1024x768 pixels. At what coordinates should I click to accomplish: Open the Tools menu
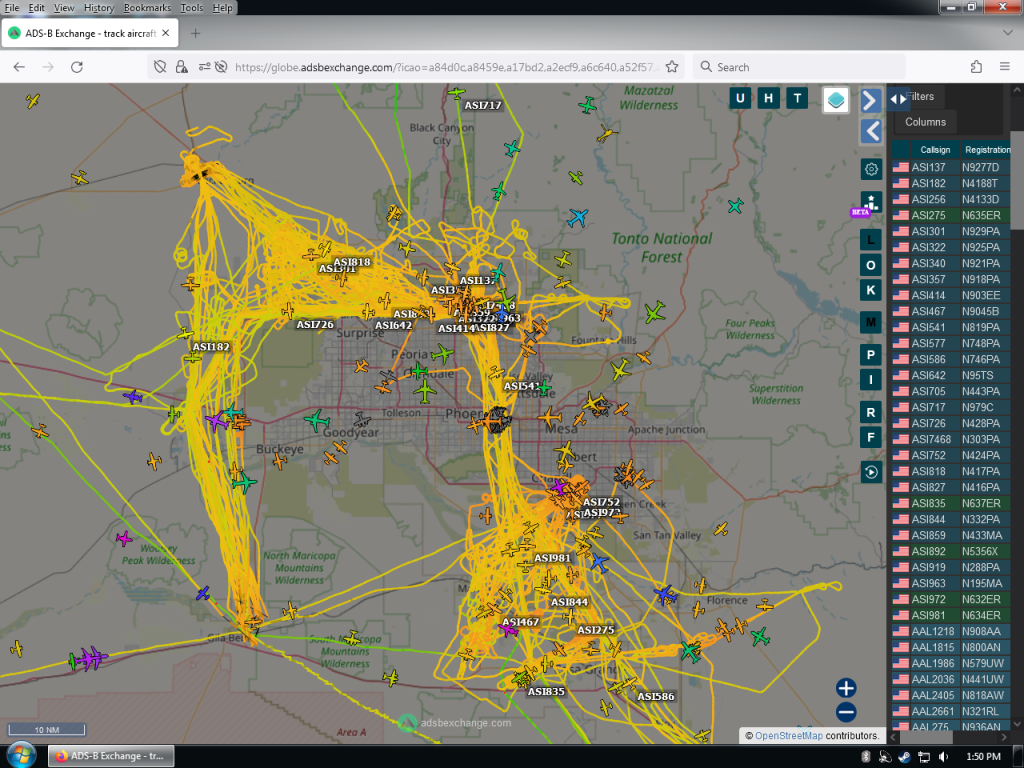[x=191, y=8]
